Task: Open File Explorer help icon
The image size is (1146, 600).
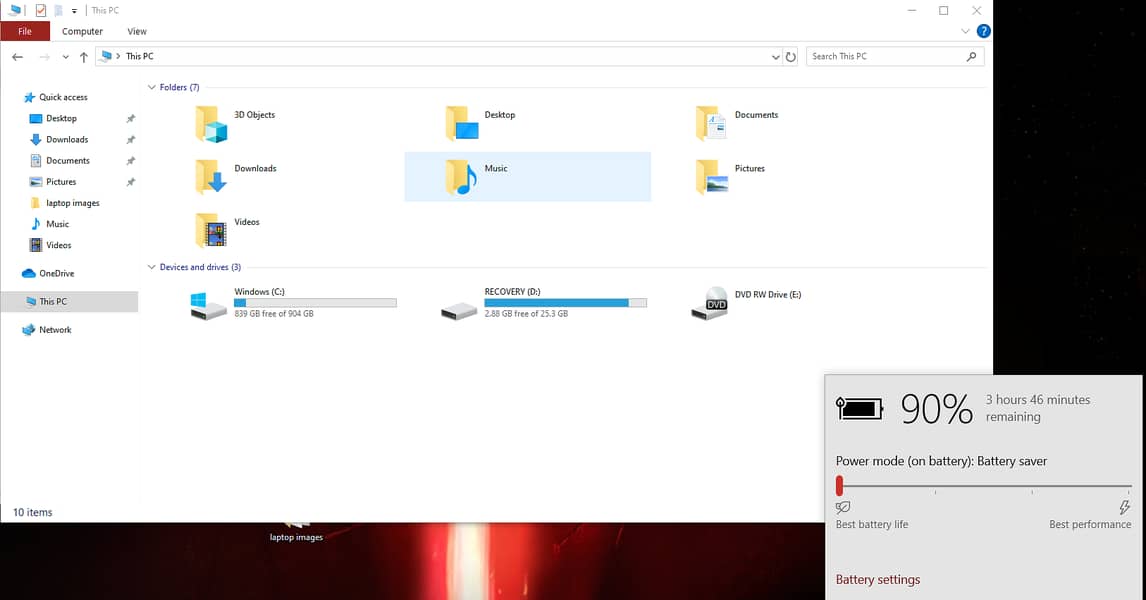Action: pyautogui.click(x=983, y=32)
